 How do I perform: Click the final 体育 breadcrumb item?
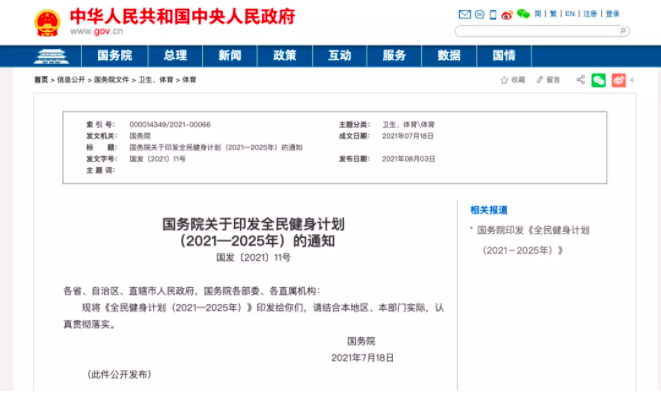click(189, 80)
